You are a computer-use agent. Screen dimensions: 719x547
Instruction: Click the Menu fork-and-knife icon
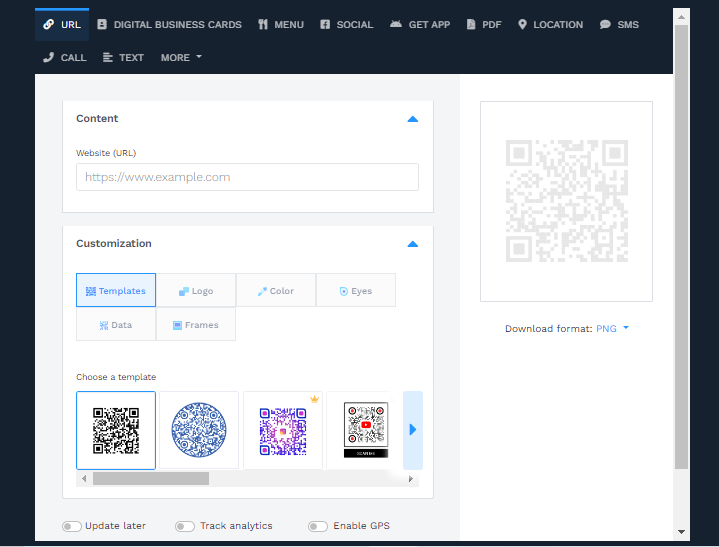(263, 24)
